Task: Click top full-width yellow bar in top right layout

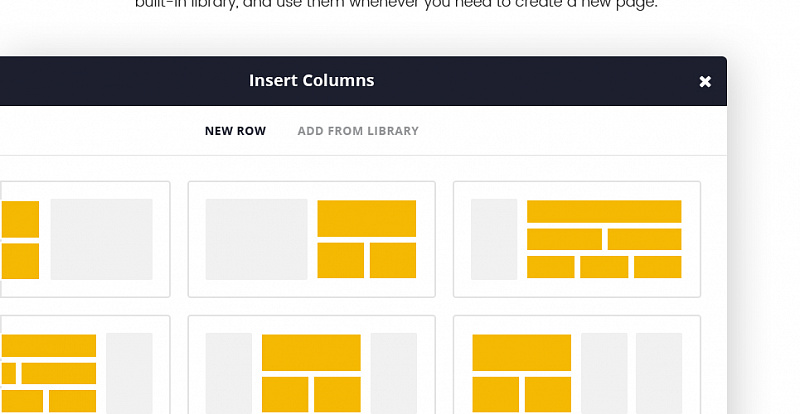Action: click(604, 211)
